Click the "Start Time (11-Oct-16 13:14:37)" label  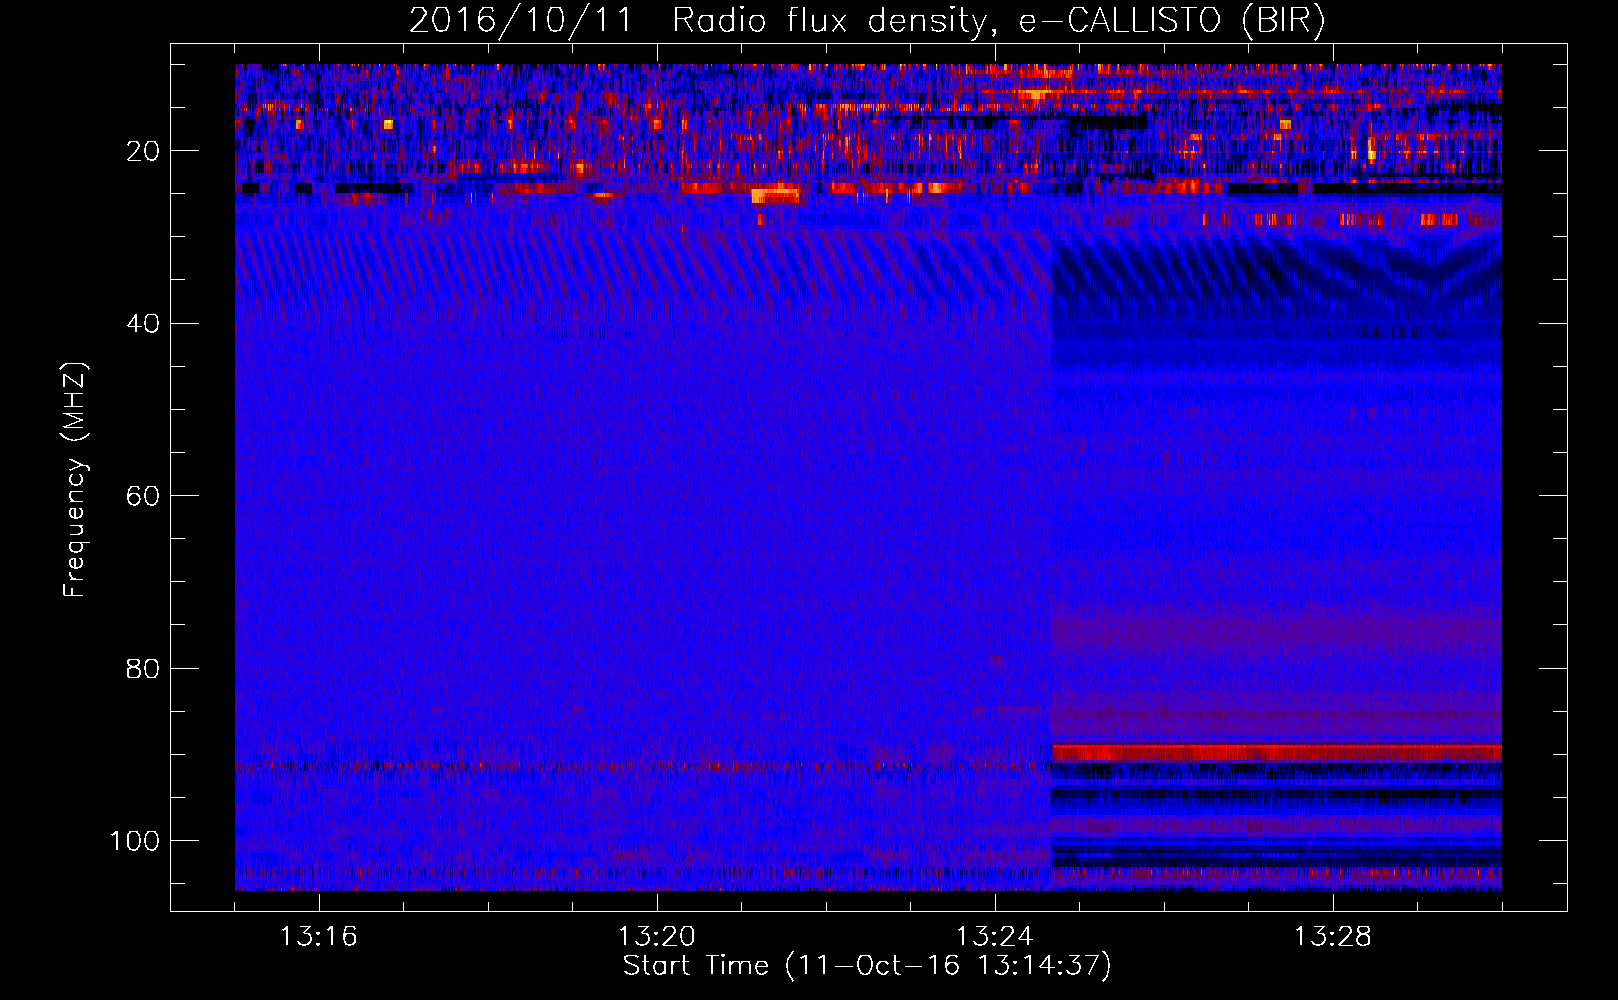(x=867, y=966)
